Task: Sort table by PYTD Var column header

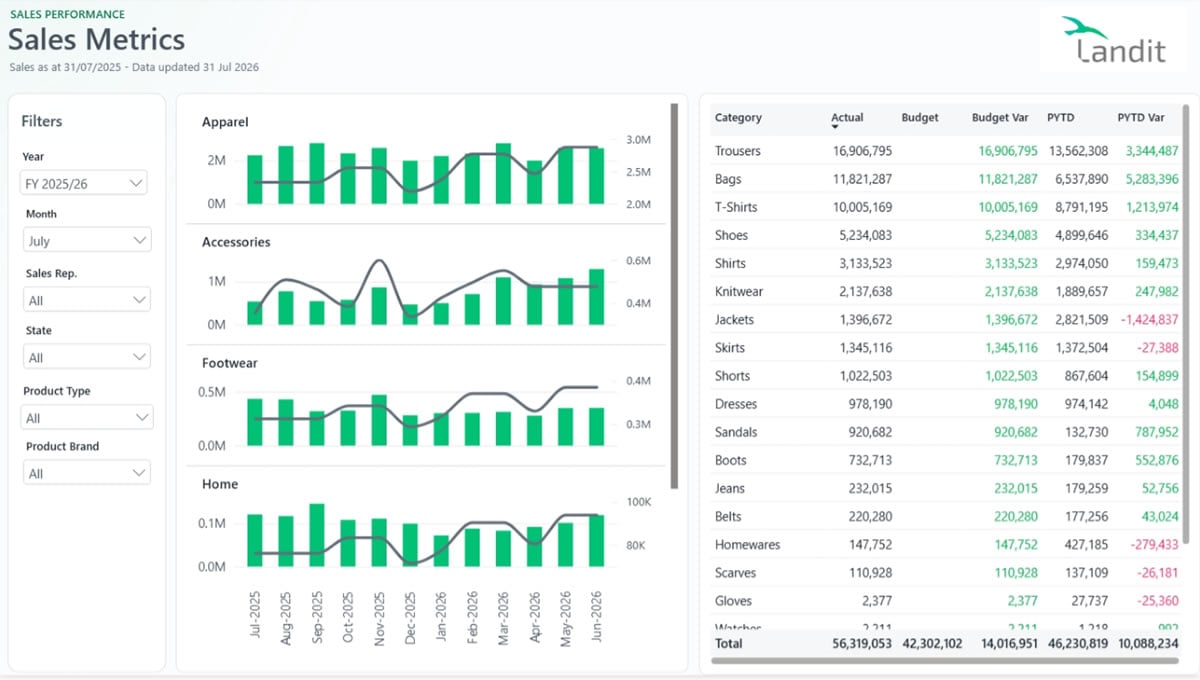Action: 1141,118
